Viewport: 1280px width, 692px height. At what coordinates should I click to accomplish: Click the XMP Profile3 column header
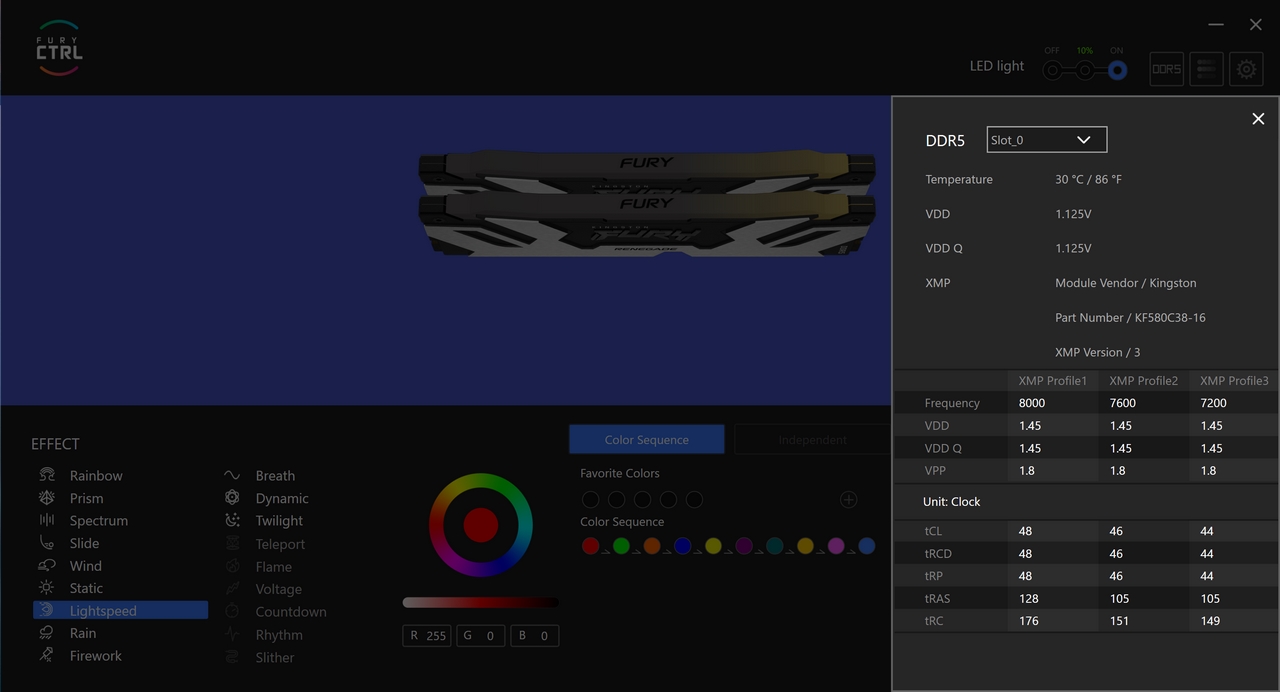tap(1234, 380)
